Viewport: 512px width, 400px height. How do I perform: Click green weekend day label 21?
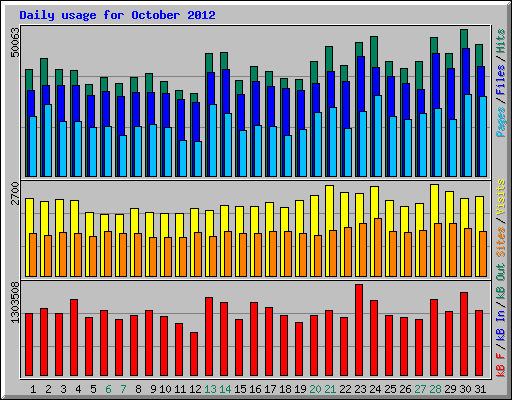(330, 389)
